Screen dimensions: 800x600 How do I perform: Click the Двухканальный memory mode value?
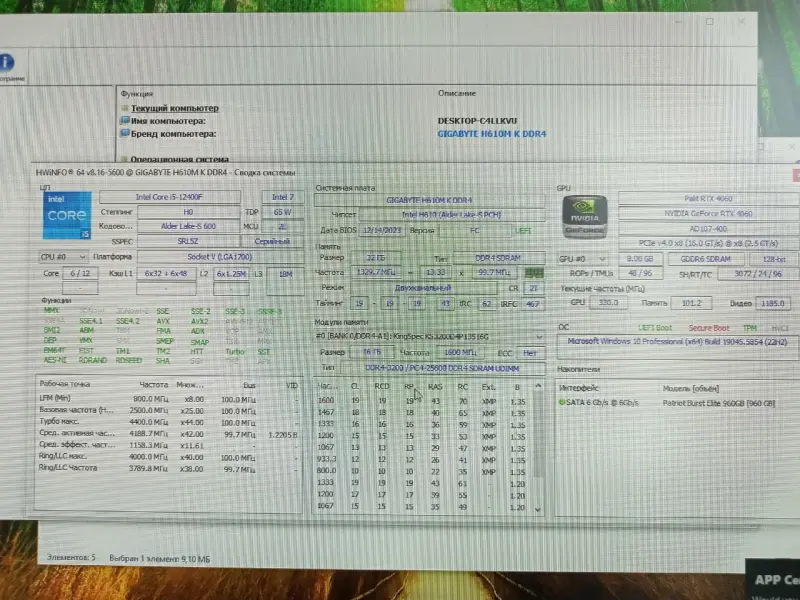423,288
